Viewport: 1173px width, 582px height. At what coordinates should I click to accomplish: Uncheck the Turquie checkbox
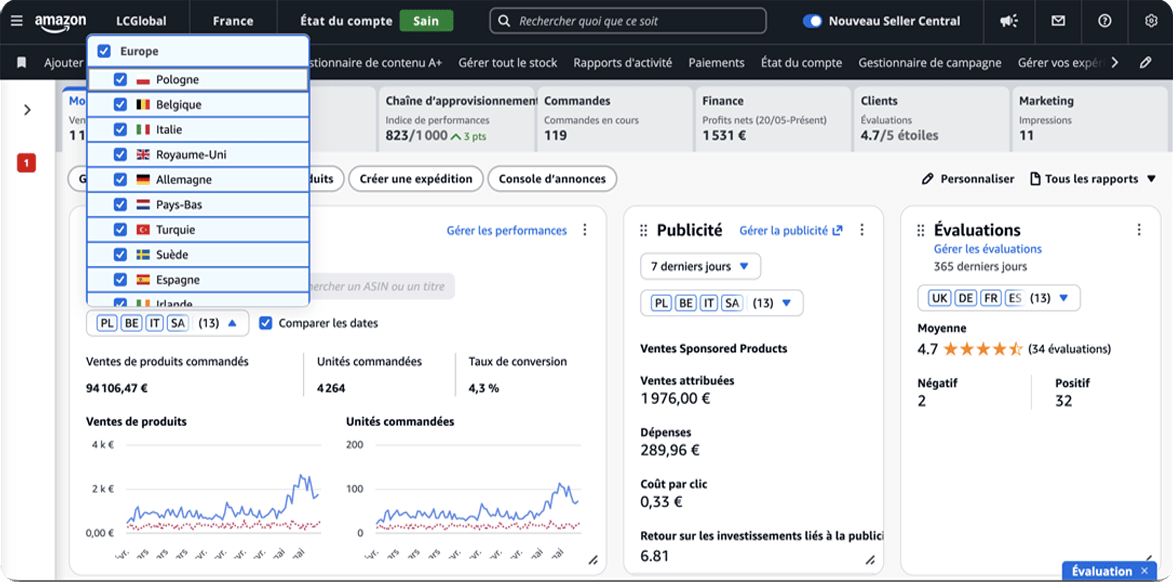click(x=120, y=230)
